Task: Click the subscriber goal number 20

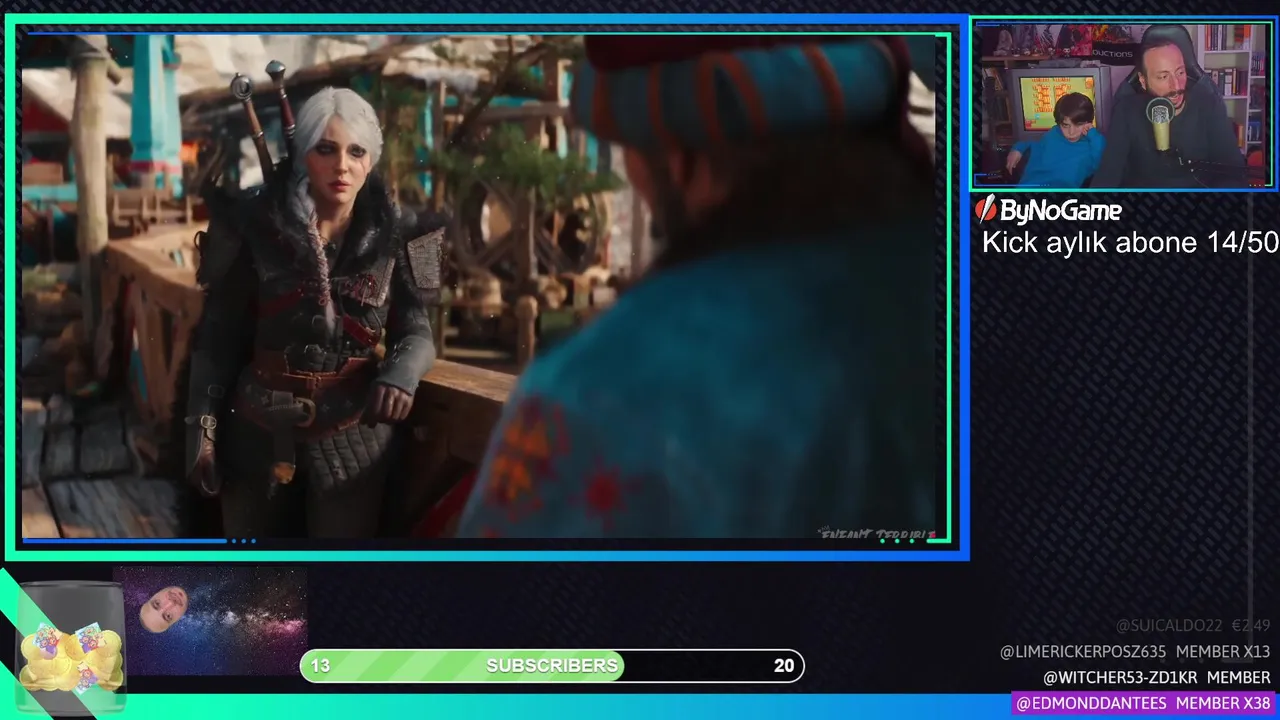Action: click(784, 666)
